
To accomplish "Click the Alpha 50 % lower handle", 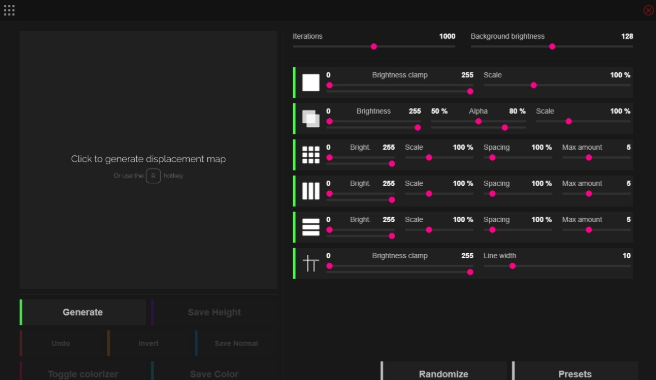I will tap(479, 121).
